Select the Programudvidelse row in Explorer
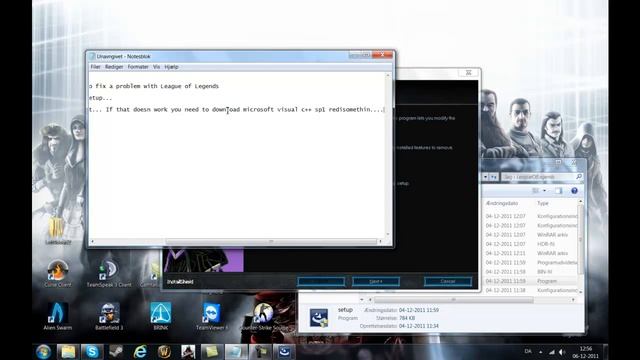This screenshot has height=360, width=640. click(531, 262)
